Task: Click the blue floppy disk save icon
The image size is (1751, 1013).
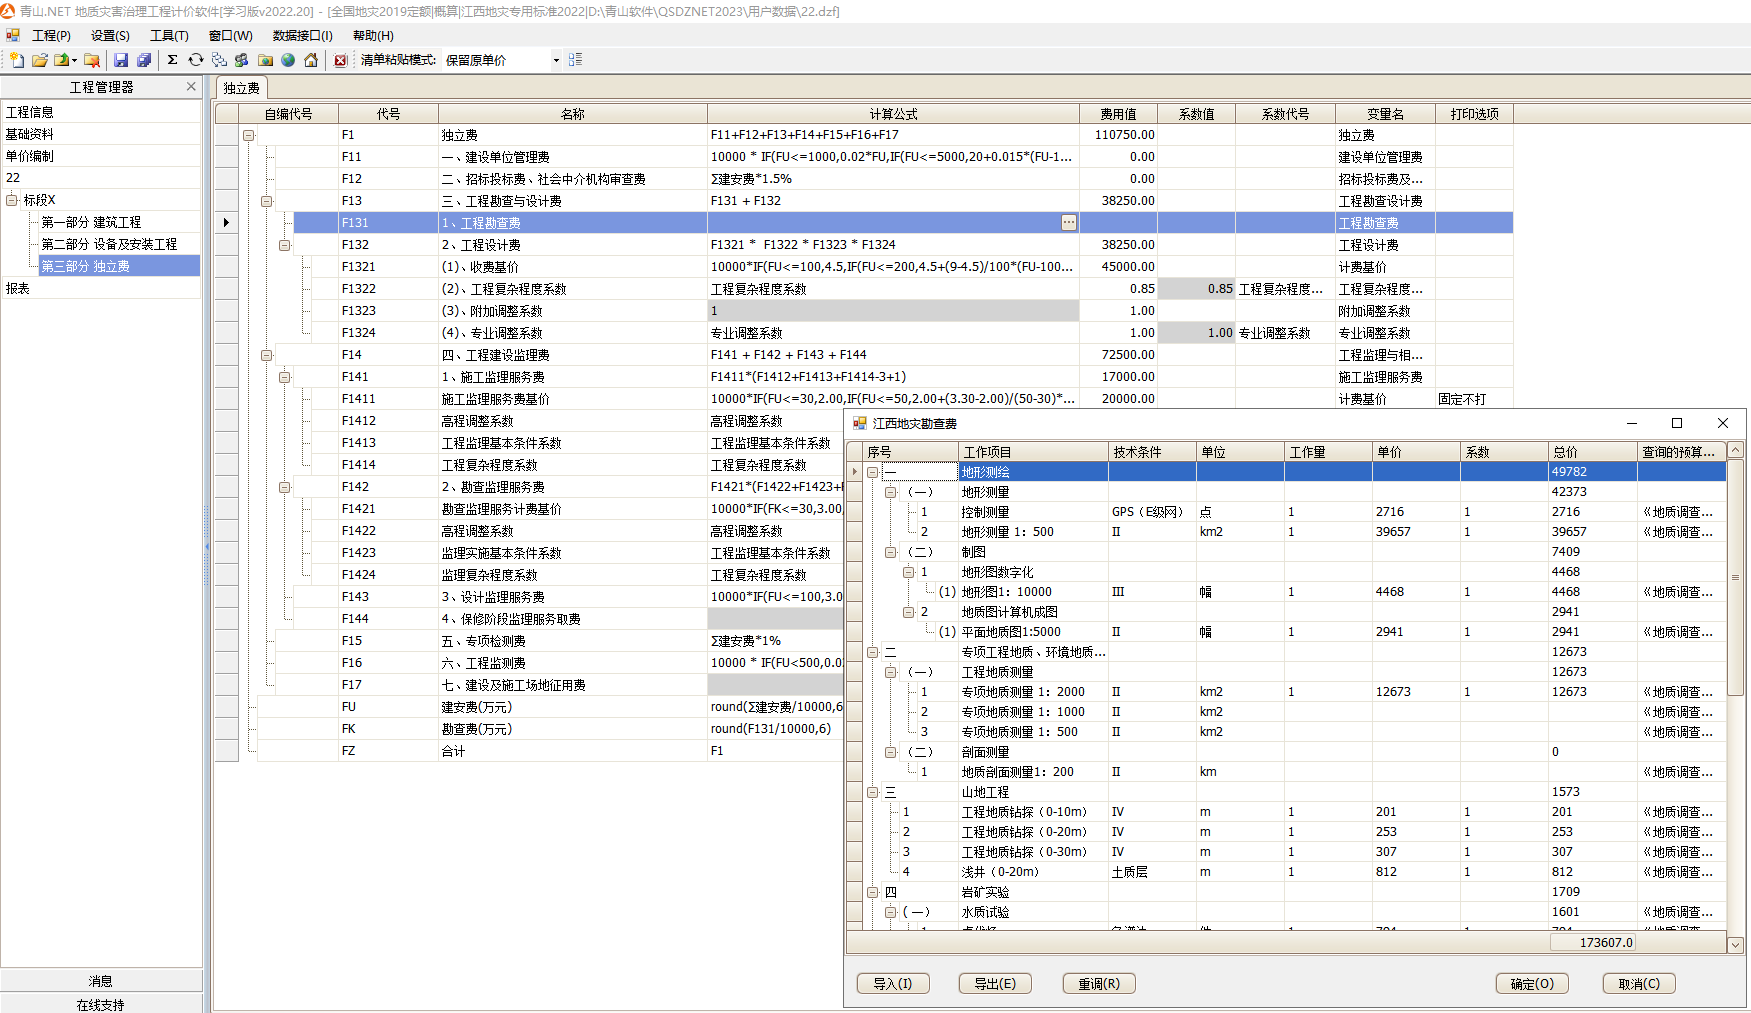Action: [x=121, y=60]
